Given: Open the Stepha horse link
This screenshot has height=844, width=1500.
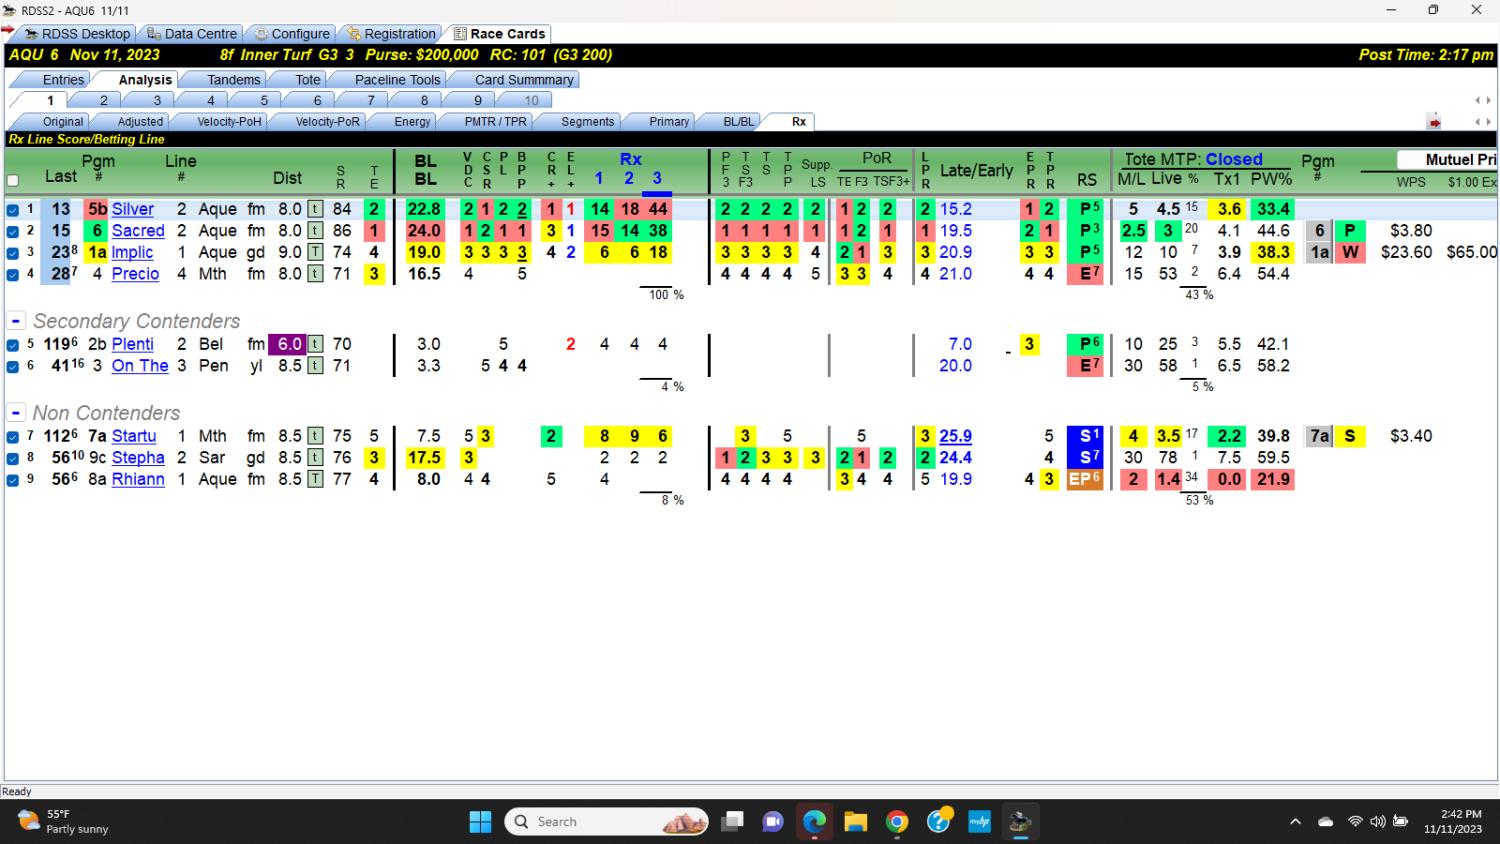Looking at the screenshot, I should click(138, 458).
